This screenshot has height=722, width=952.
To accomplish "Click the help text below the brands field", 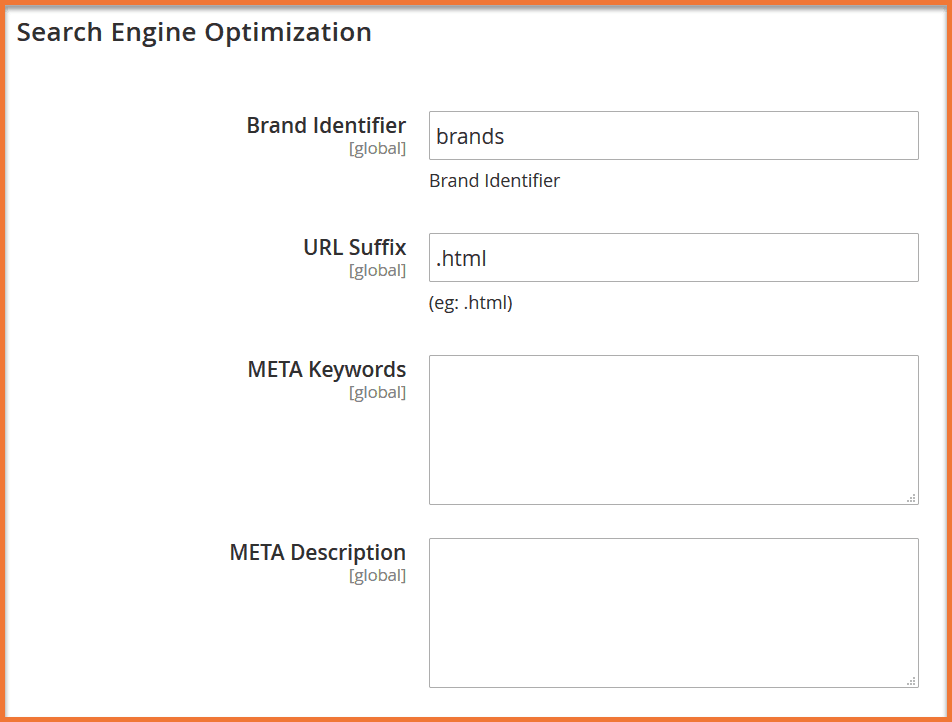I will [494, 181].
